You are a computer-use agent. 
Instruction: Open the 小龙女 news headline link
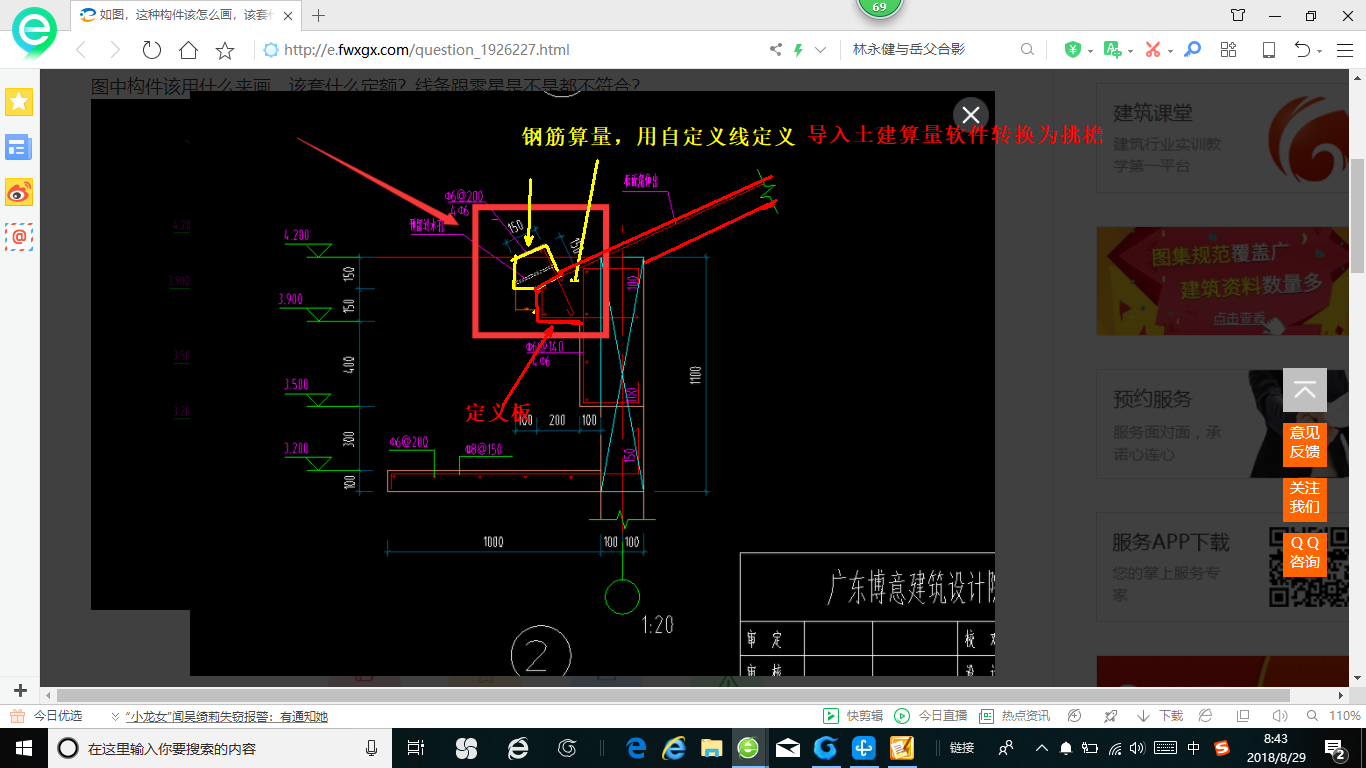pos(227,716)
